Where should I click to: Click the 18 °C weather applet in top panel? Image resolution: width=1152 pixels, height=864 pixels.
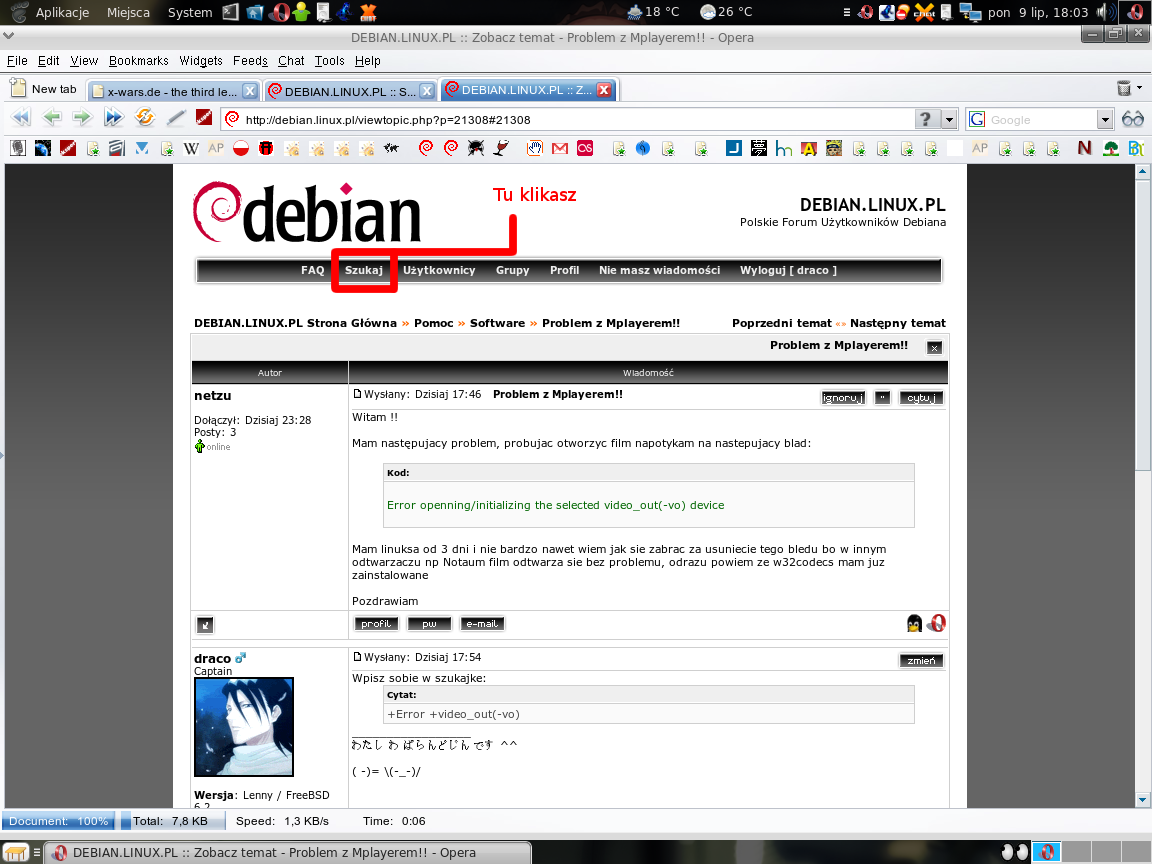click(653, 12)
